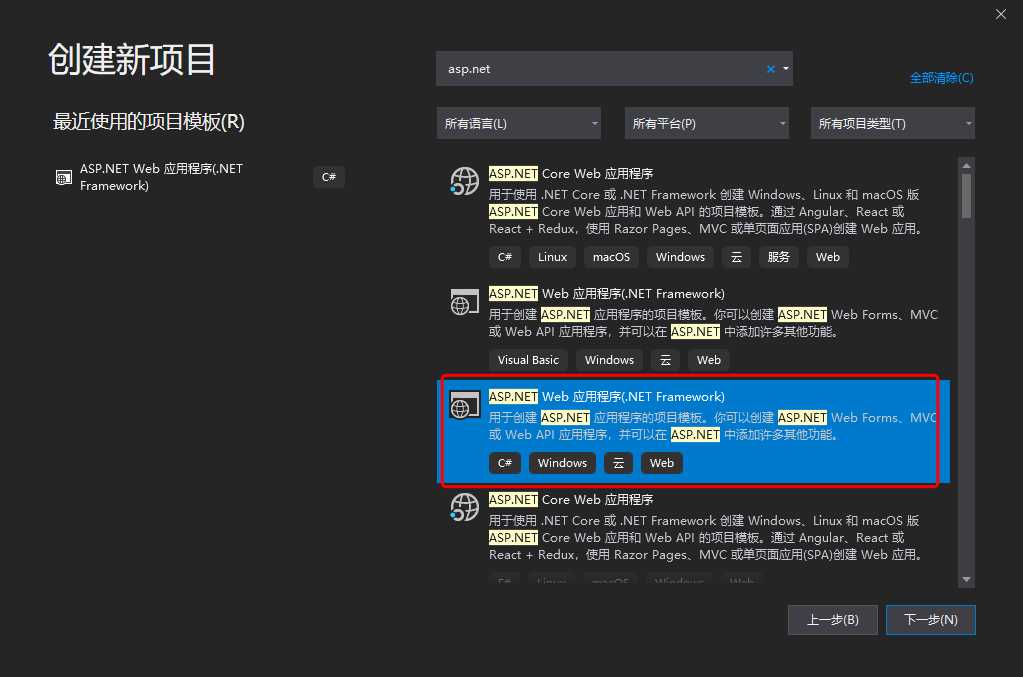
Task: Clear search text with the X icon
Action: click(770, 69)
